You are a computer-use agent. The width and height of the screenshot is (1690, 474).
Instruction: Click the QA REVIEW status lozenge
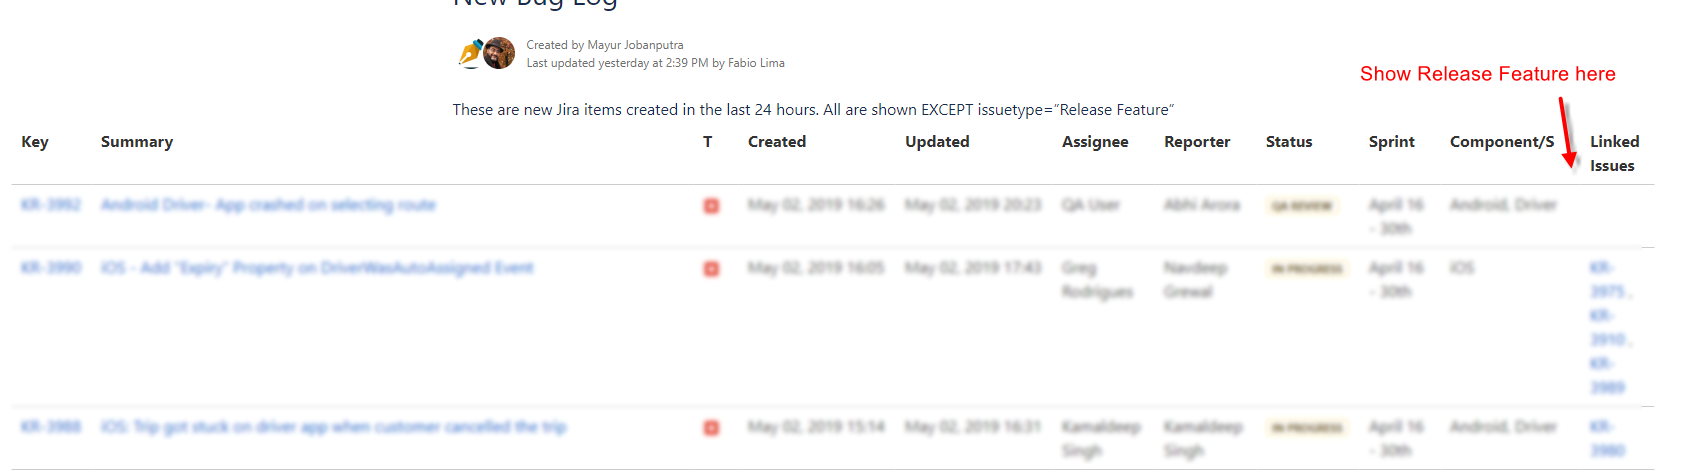click(x=1301, y=206)
